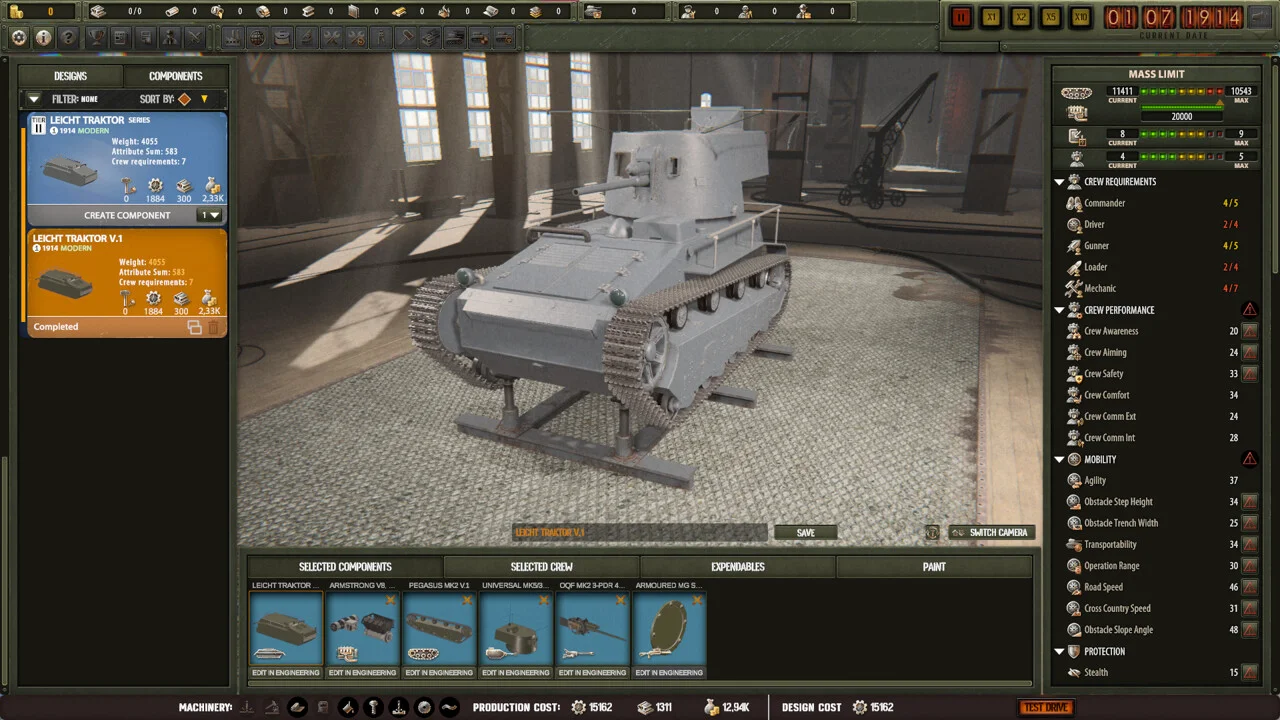Image resolution: width=1280 pixels, height=720 pixels.
Task: Open the settings gear icon
Action: 18,37
